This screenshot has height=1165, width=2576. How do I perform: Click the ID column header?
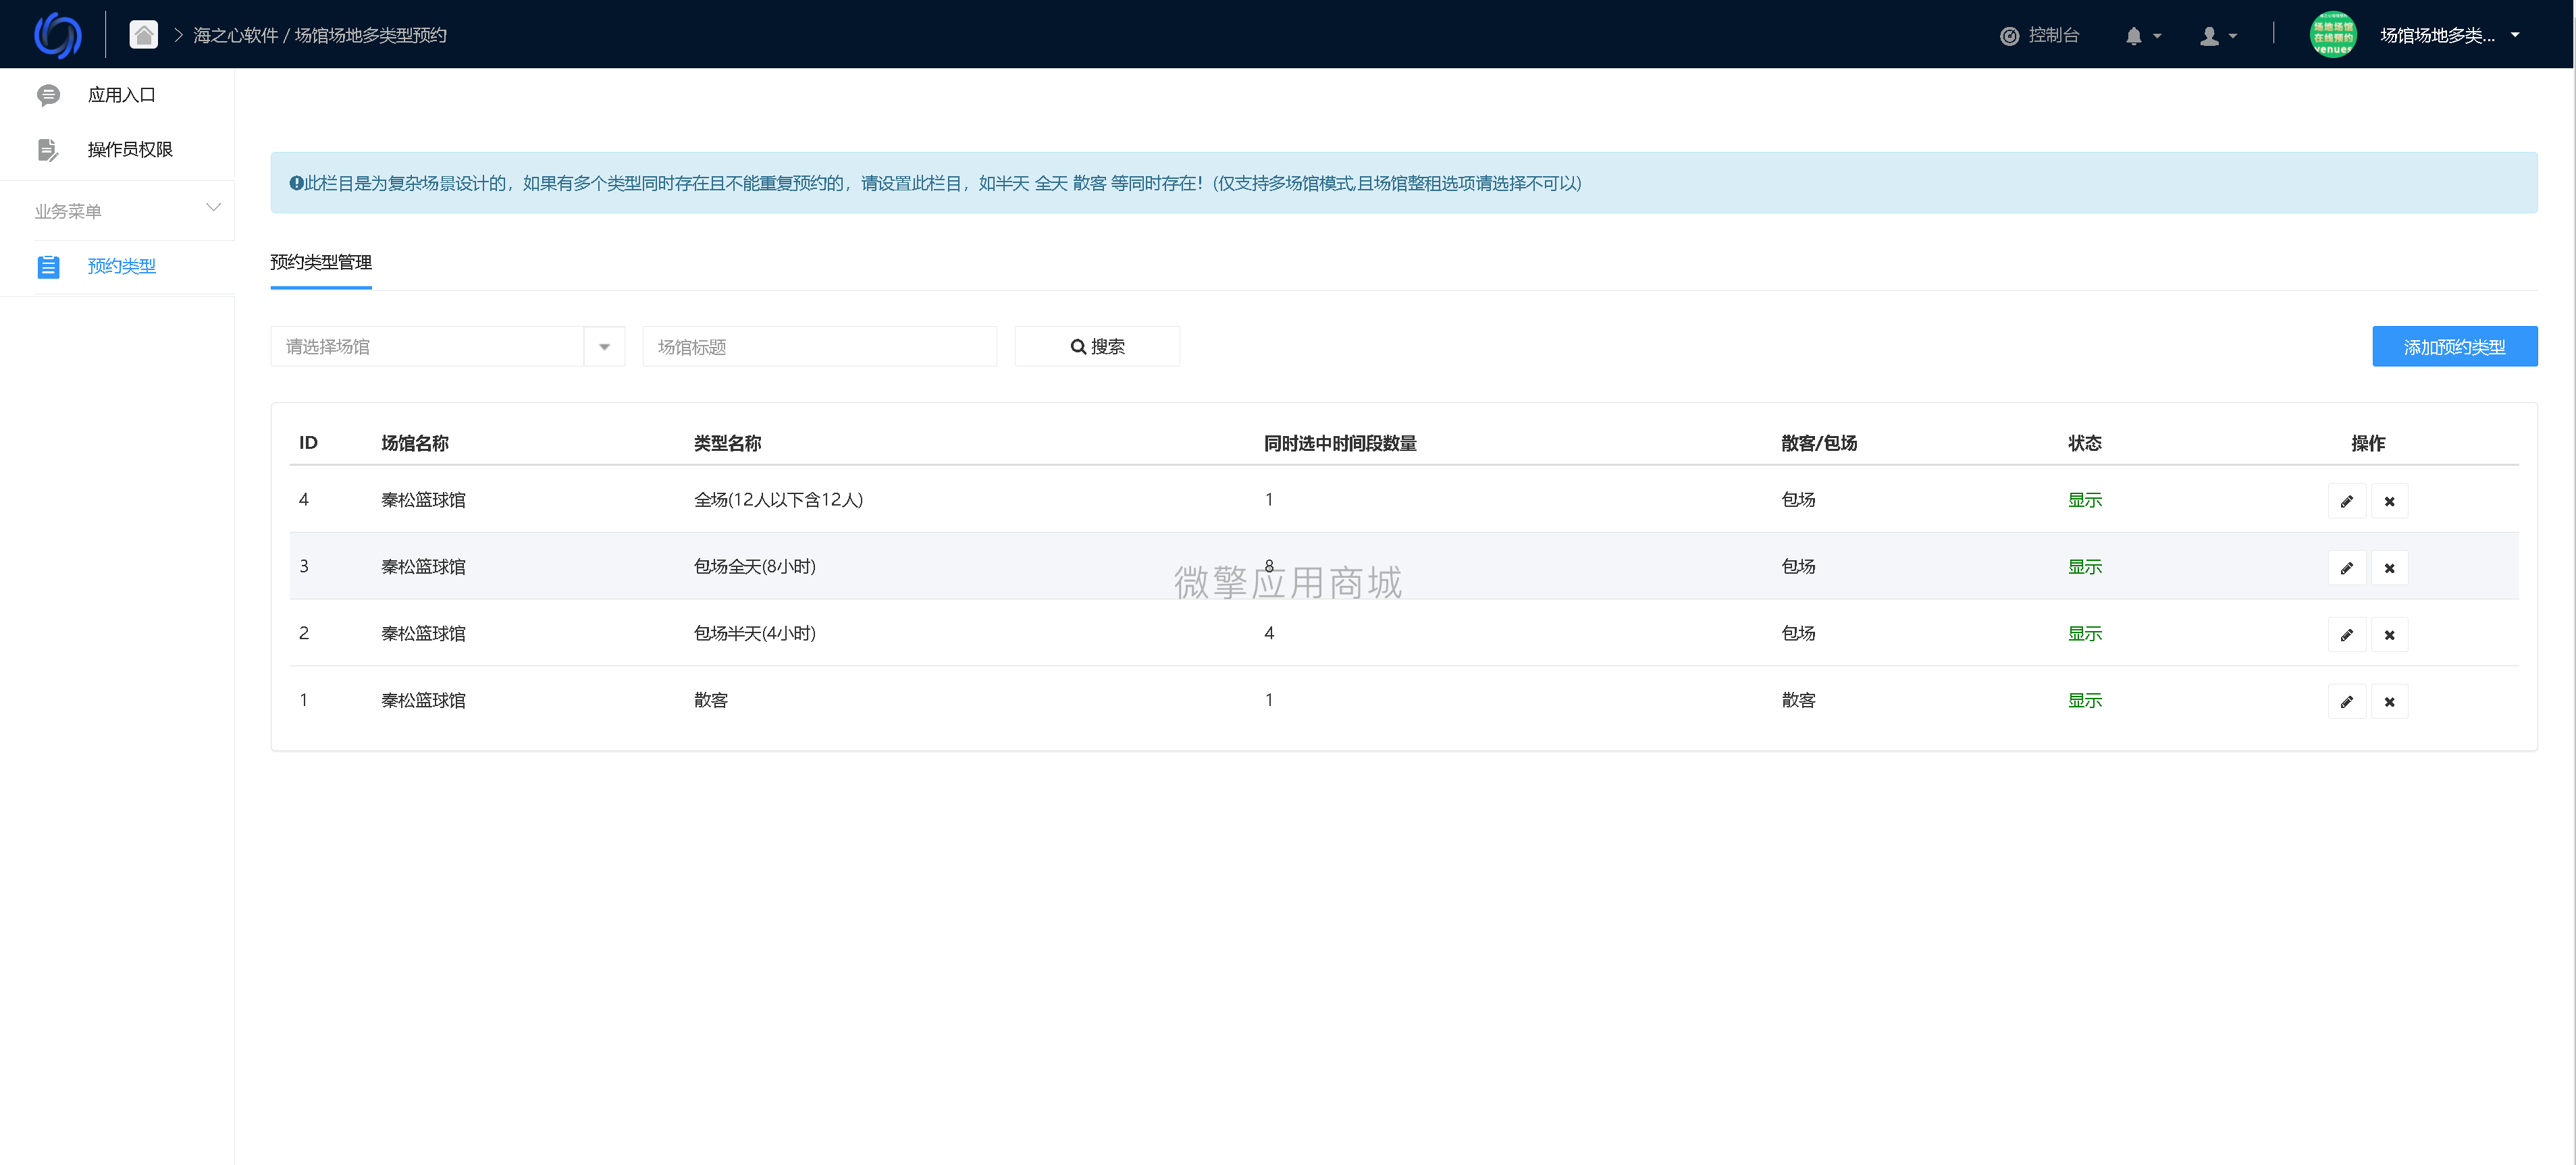[x=308, y=443]
